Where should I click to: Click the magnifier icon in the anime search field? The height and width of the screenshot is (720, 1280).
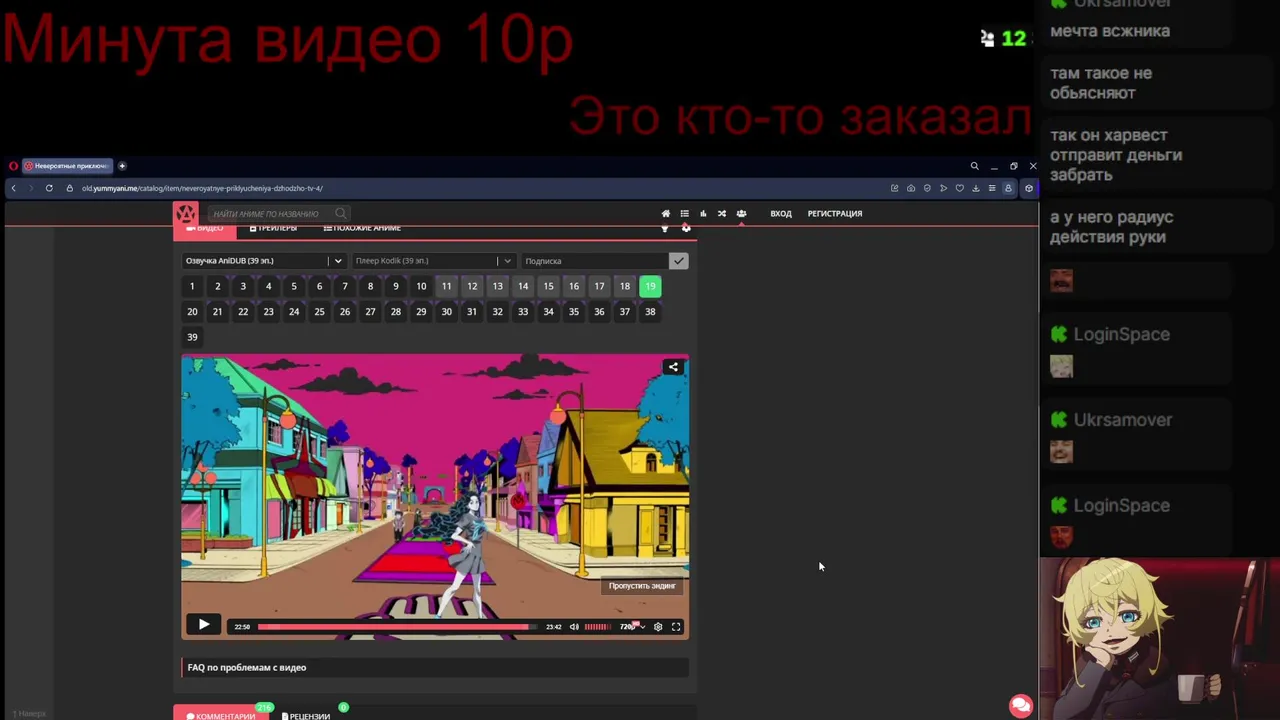point(341,213)
